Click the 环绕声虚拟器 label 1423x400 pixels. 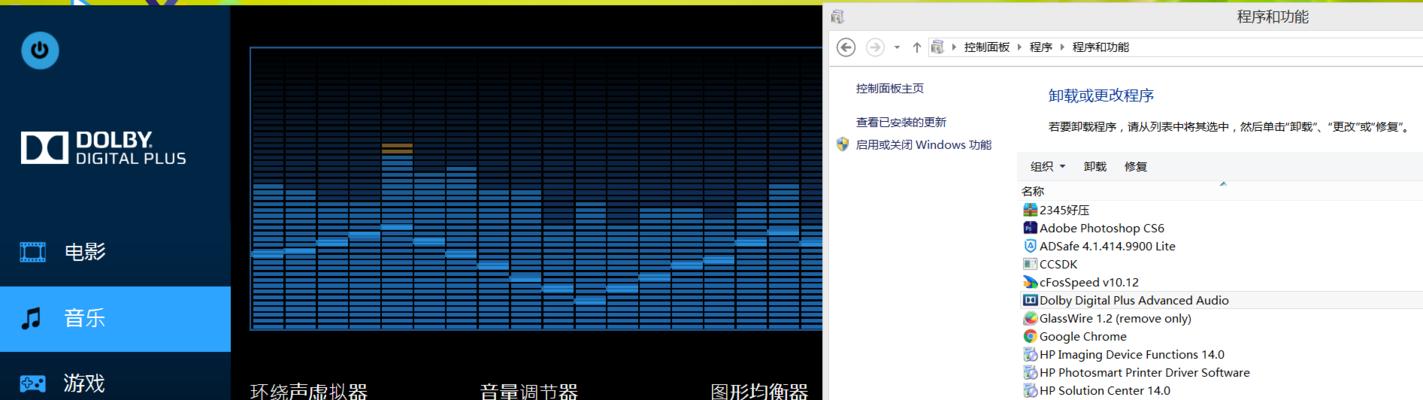pos(309,391)
